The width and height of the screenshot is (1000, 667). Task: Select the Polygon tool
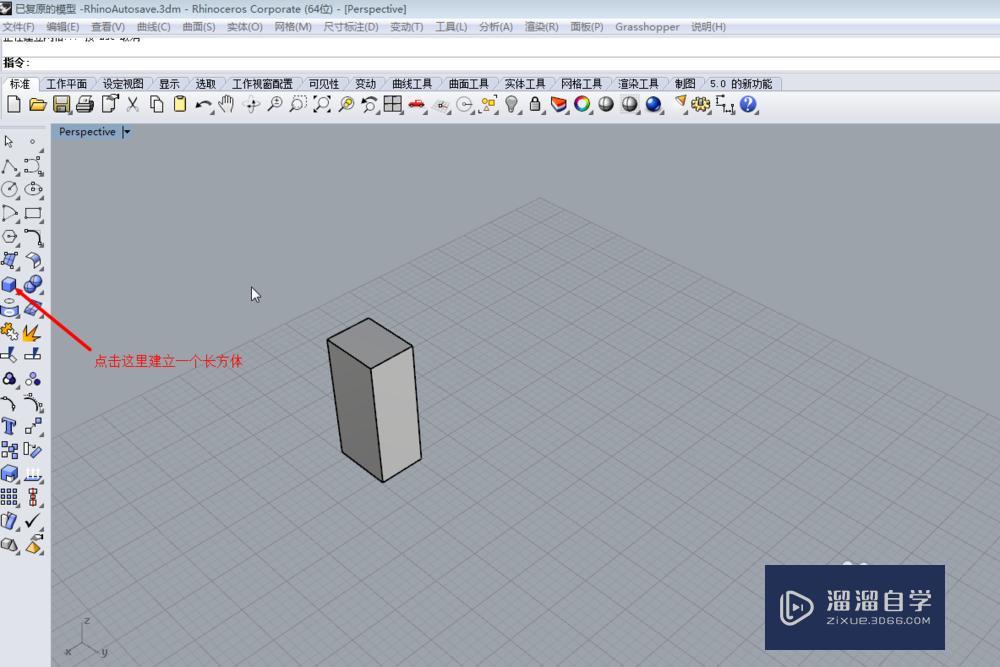pos(10,237)
